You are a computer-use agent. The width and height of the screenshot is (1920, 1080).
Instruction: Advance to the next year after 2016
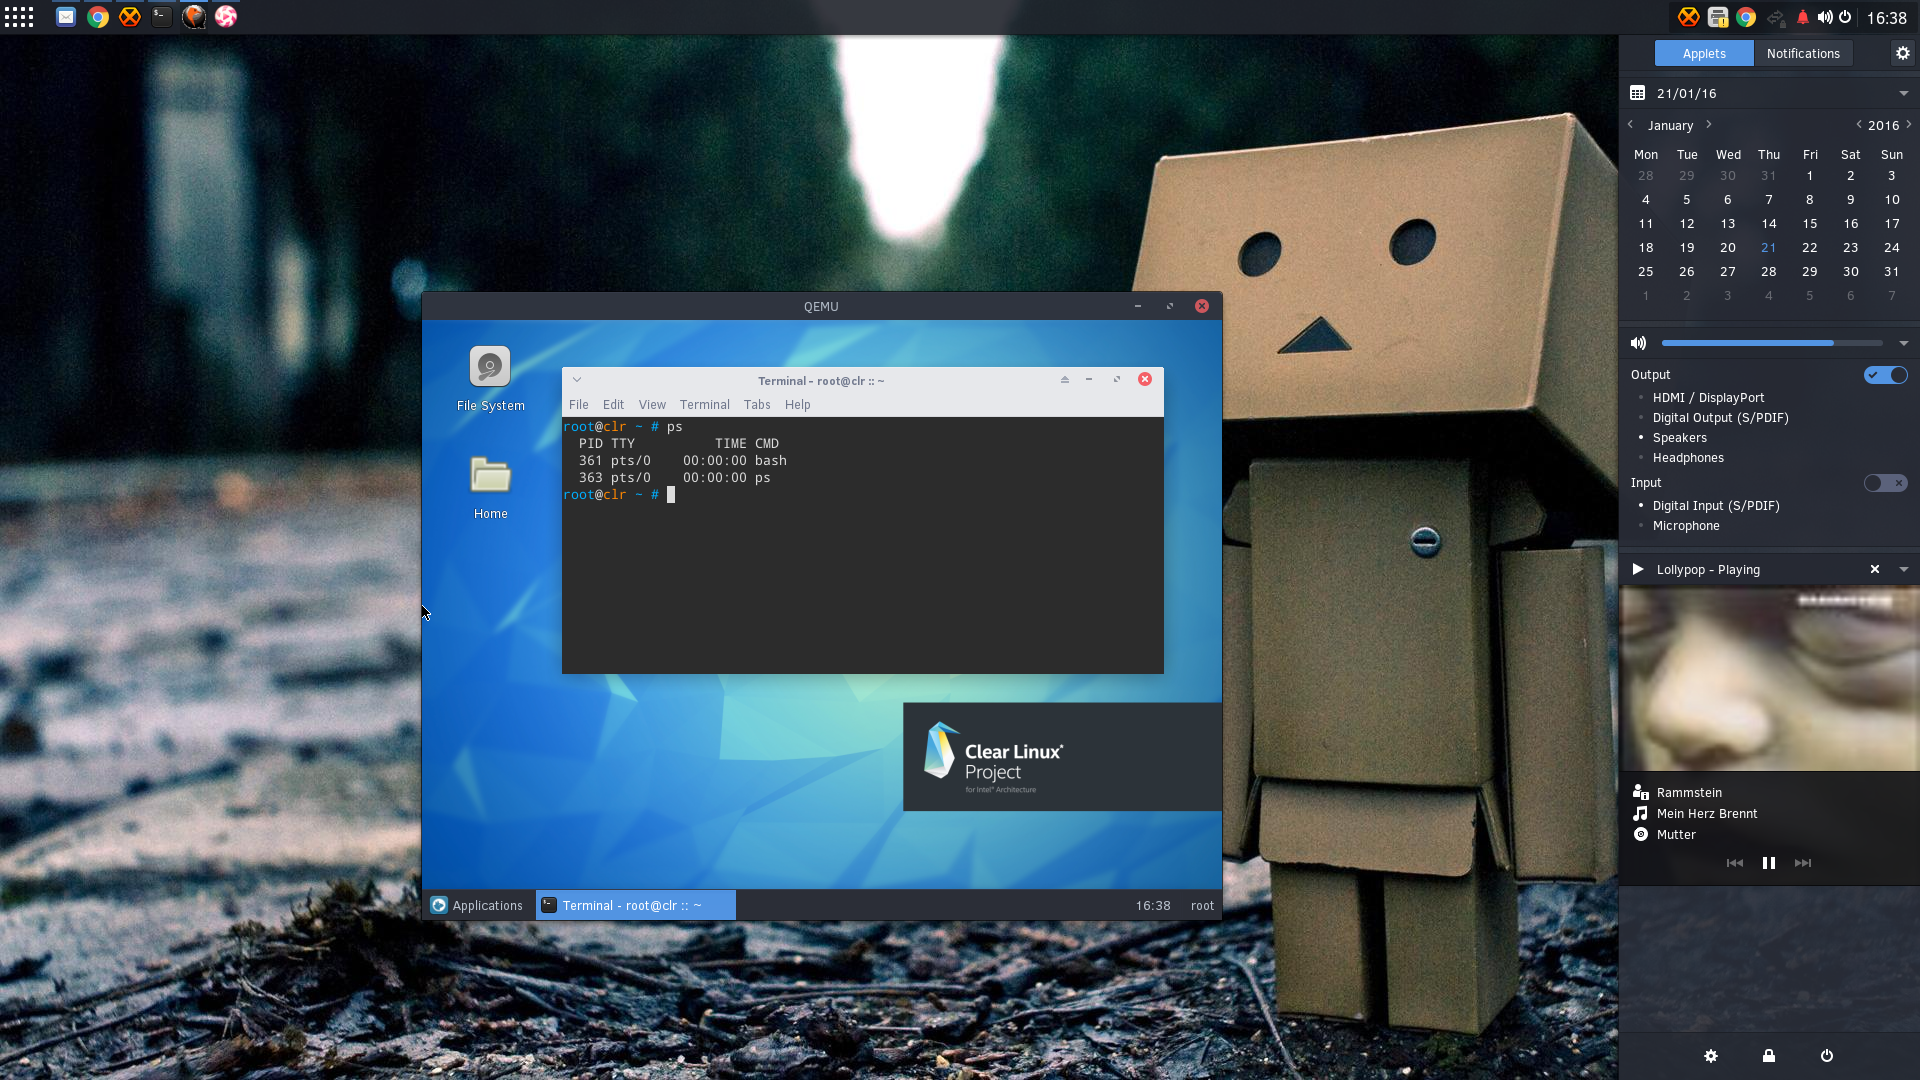1909,125
